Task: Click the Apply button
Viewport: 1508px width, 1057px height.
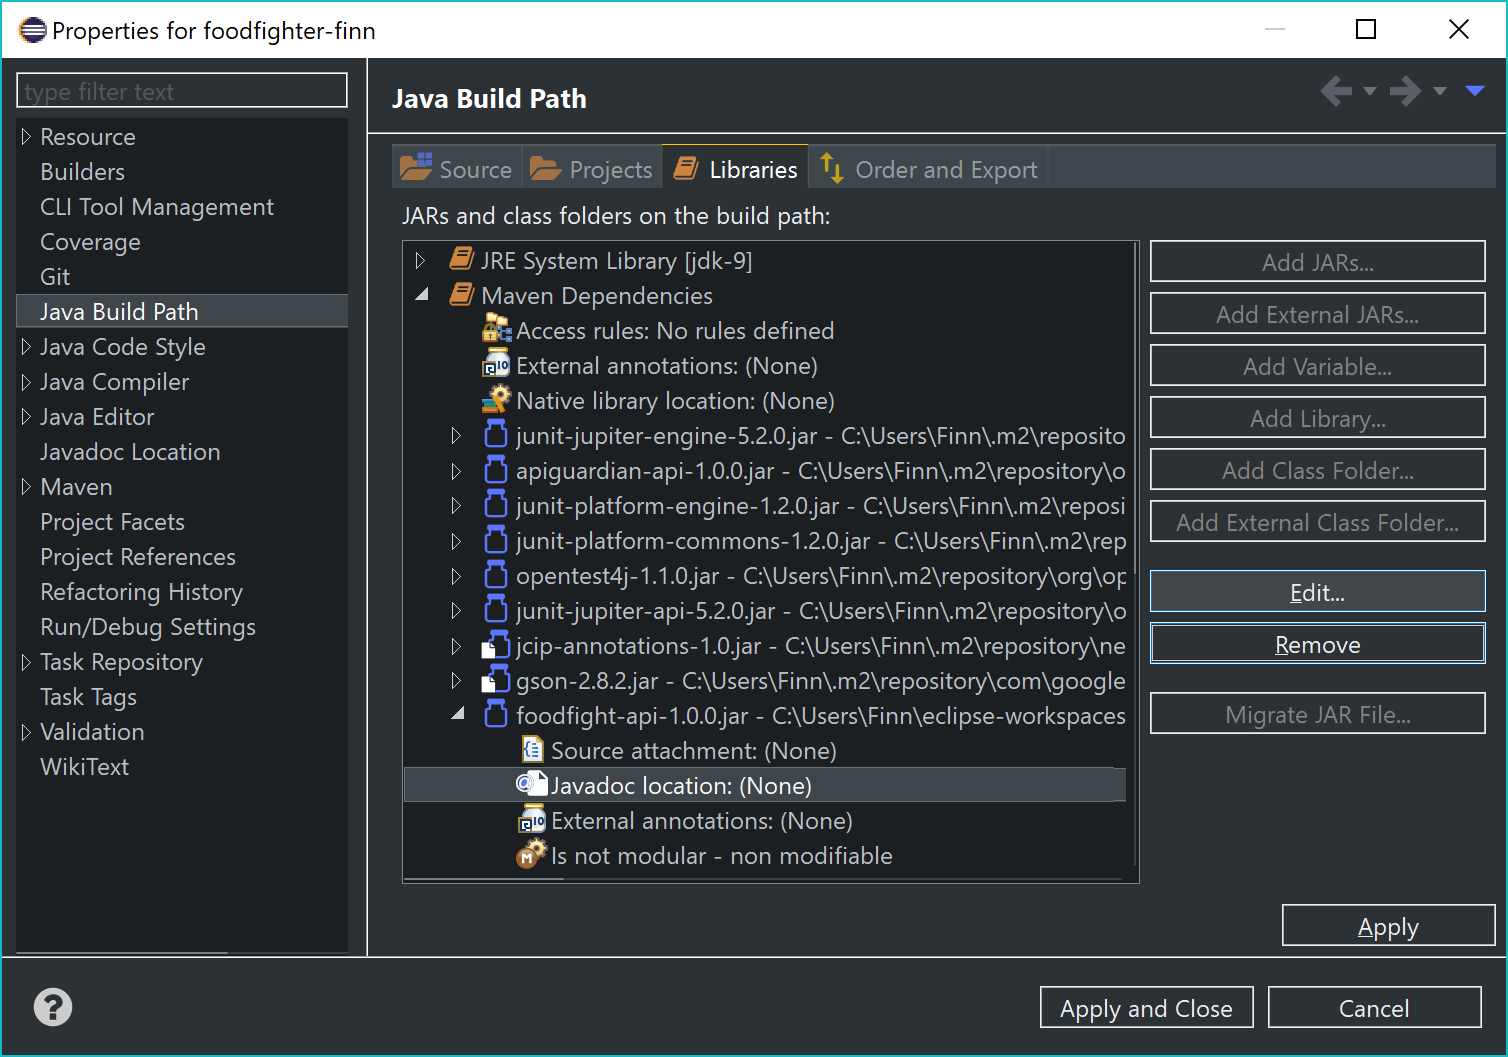Action: [x=1388, y=926]
